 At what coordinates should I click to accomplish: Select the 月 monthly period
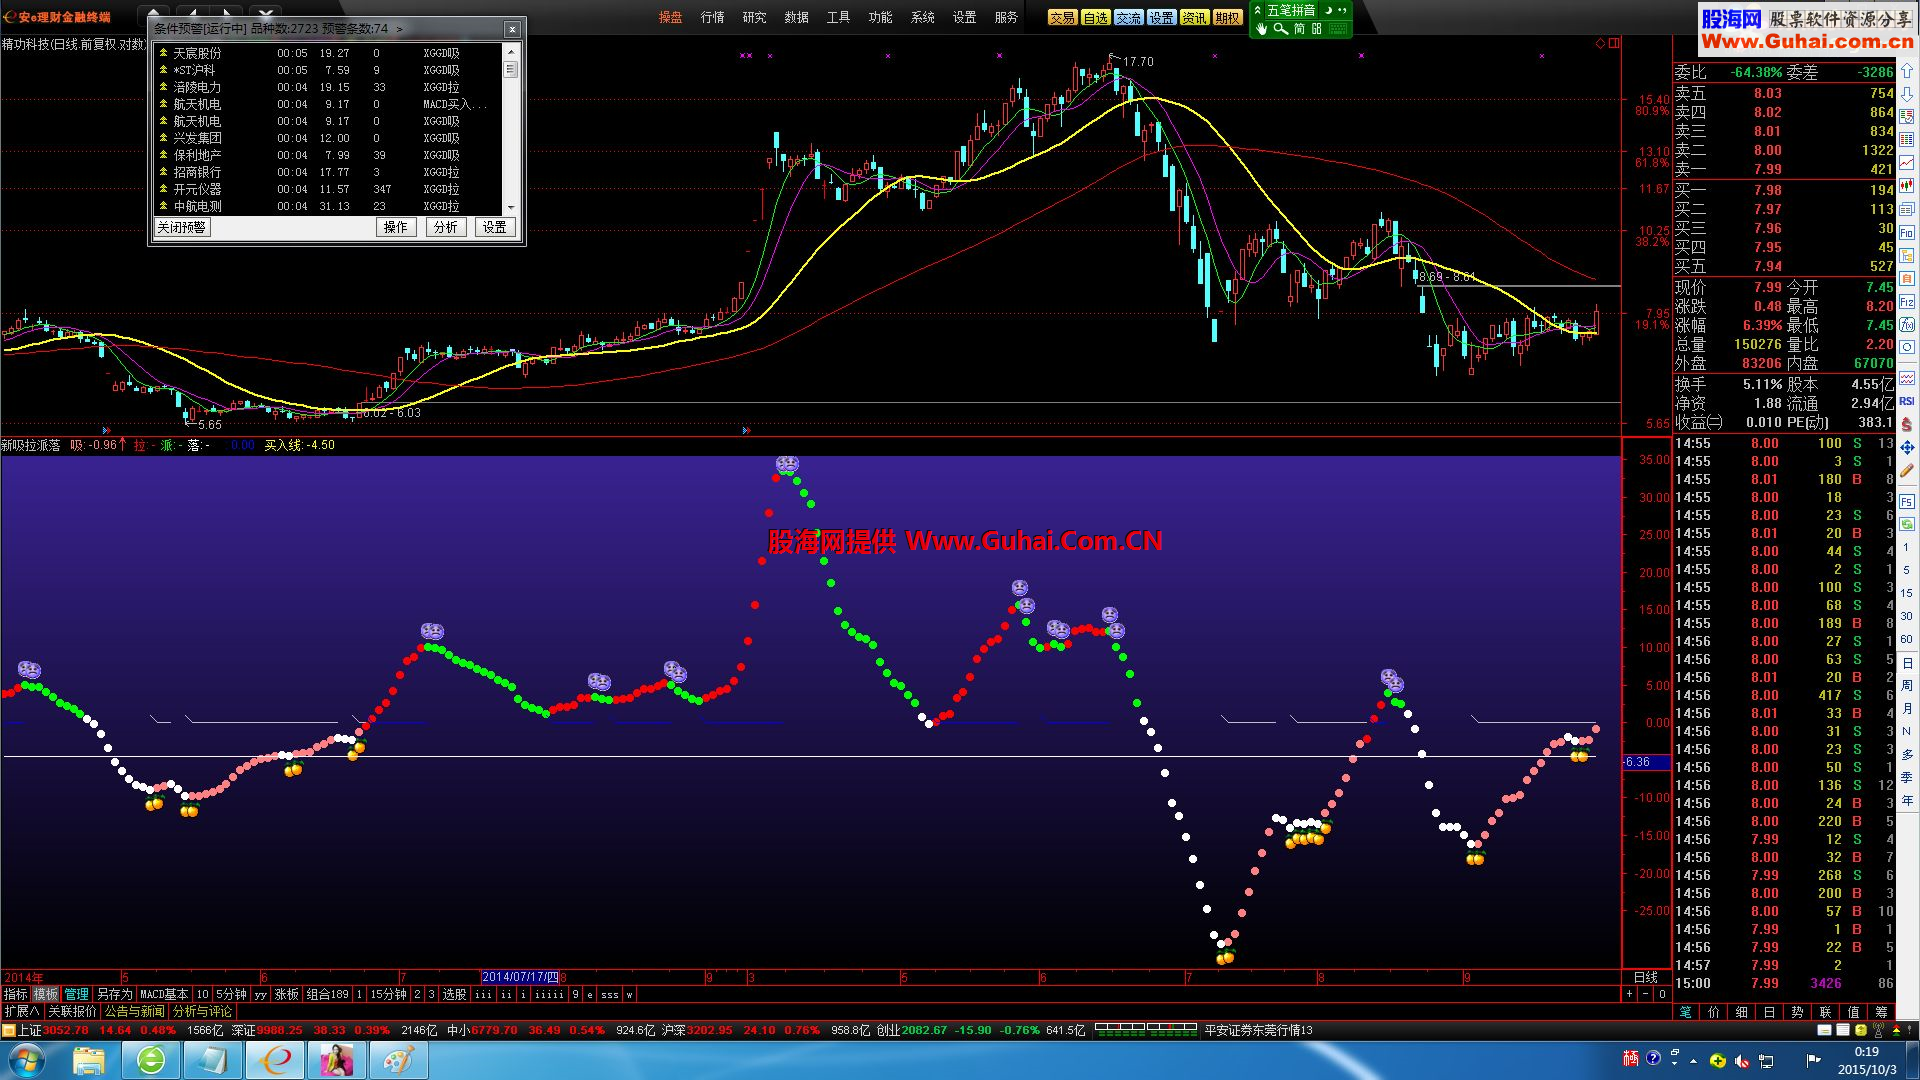click(x=1907, y=708)
